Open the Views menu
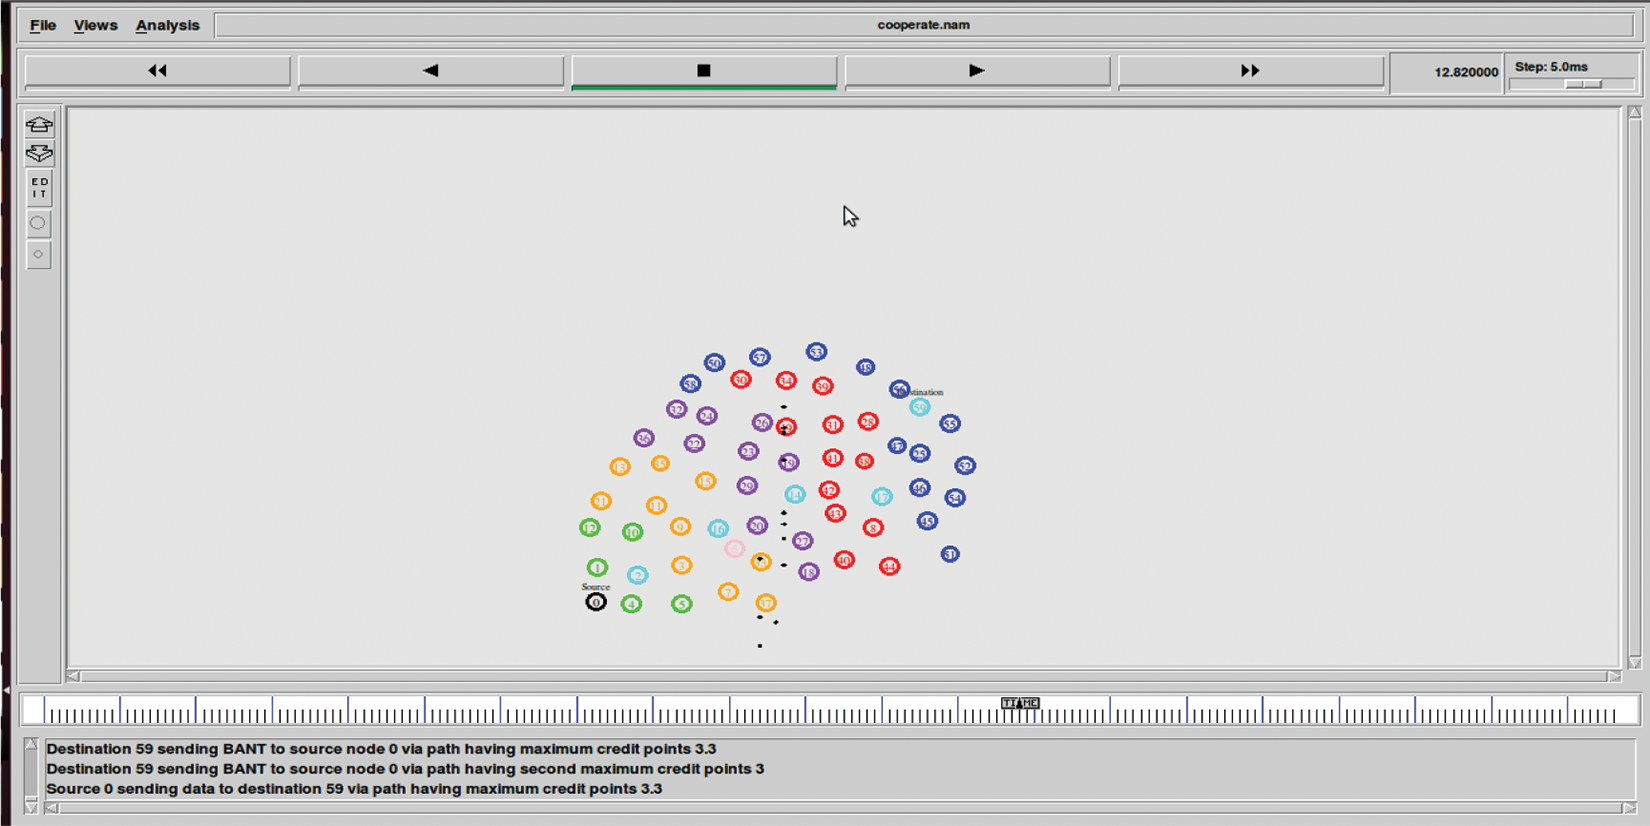 pyautogui.click(x=95, y=25)
